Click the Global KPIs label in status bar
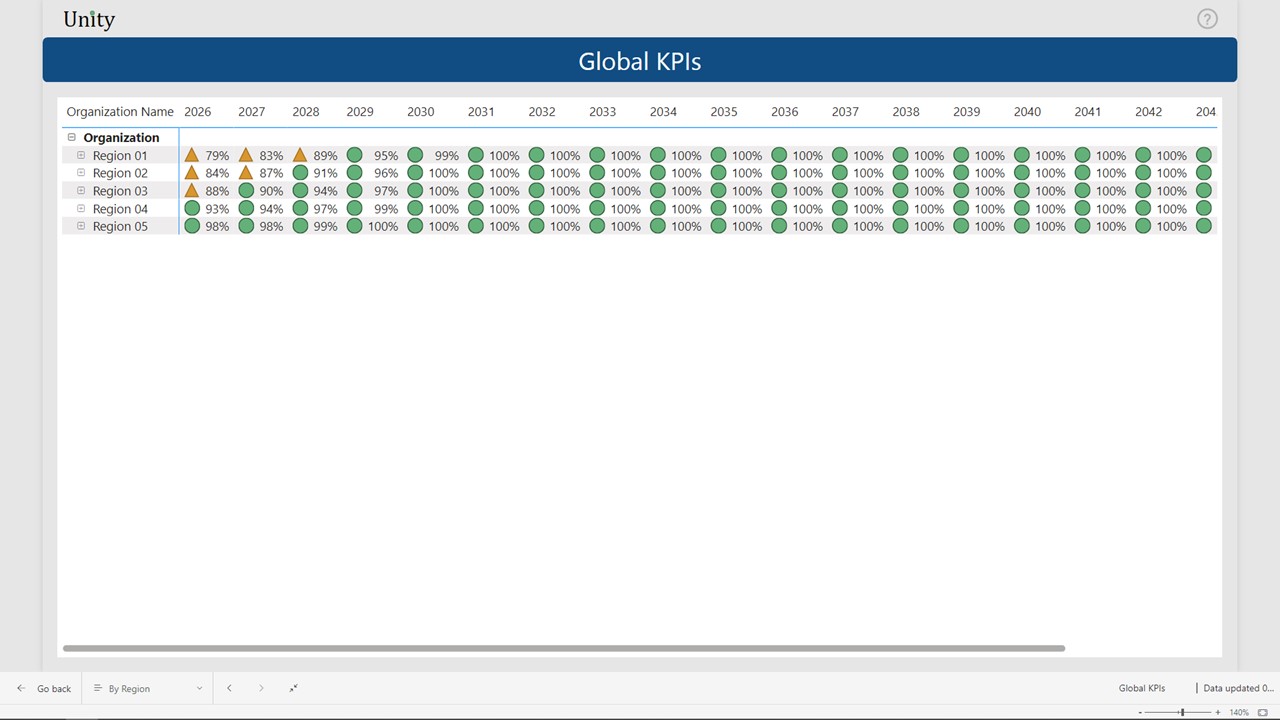This screenshot has height=720, width=1280. point(1142,688)
